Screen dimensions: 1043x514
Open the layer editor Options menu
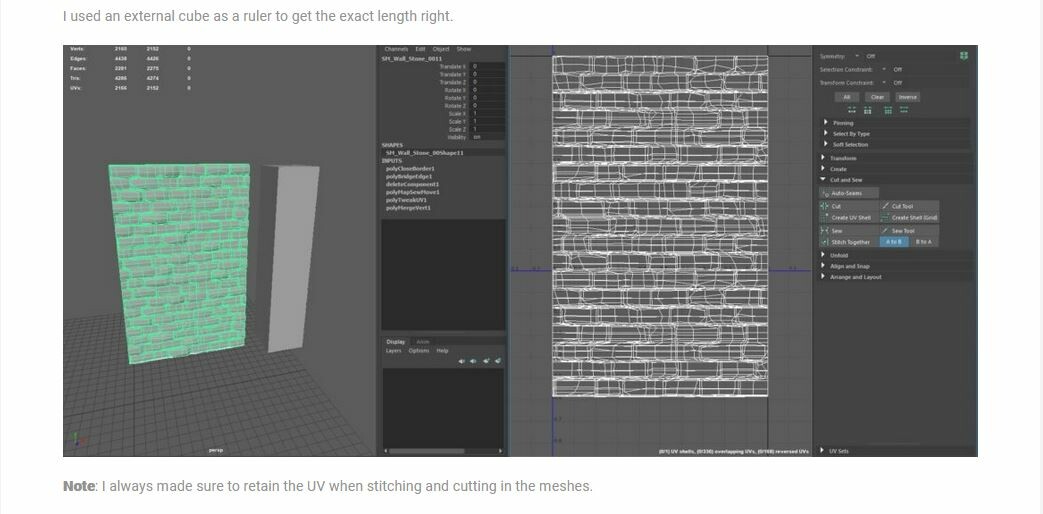(419, 350)
